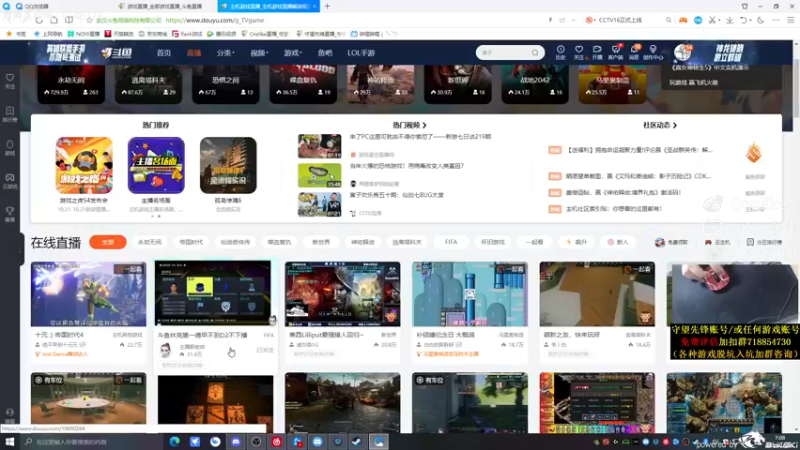
Task: Open the trophy icon in the left sidebar
Action: click(10, 214)
